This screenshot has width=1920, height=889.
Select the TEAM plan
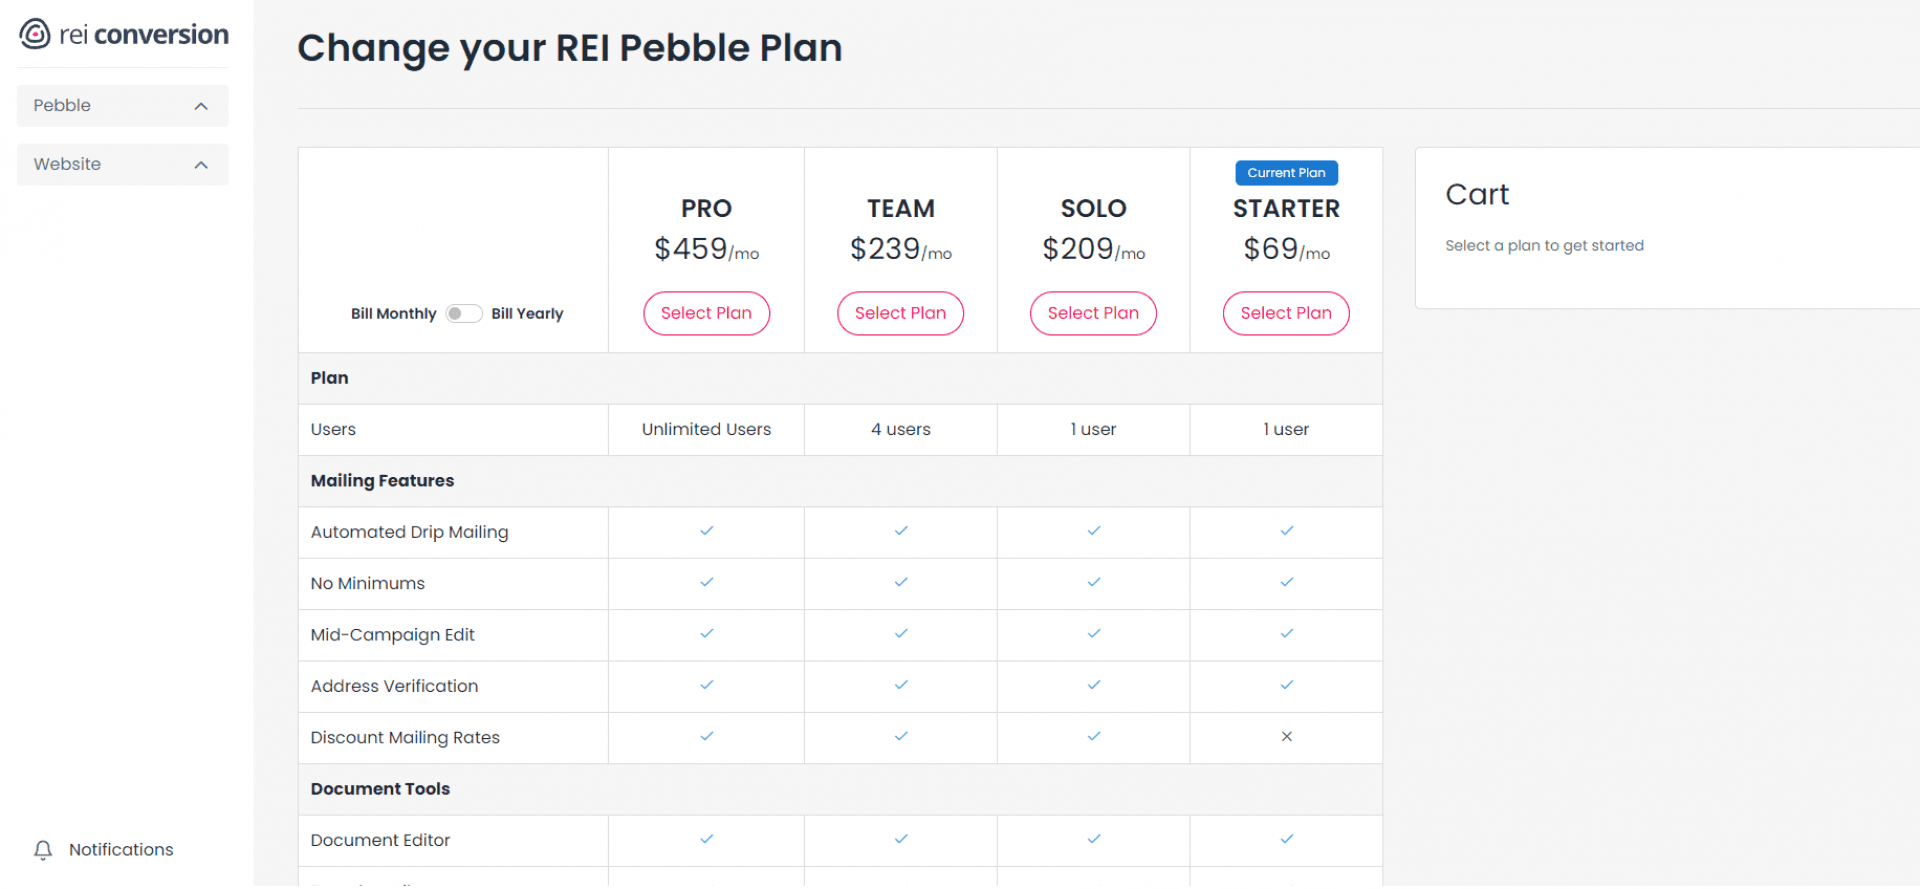pos(900,314)
